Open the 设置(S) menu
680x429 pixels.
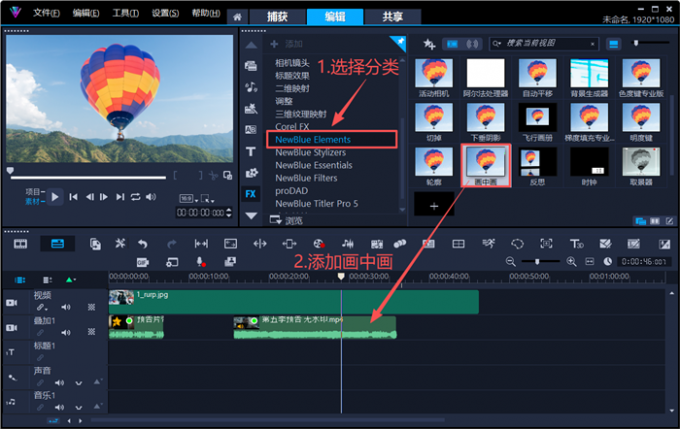[x=165, y=13]
